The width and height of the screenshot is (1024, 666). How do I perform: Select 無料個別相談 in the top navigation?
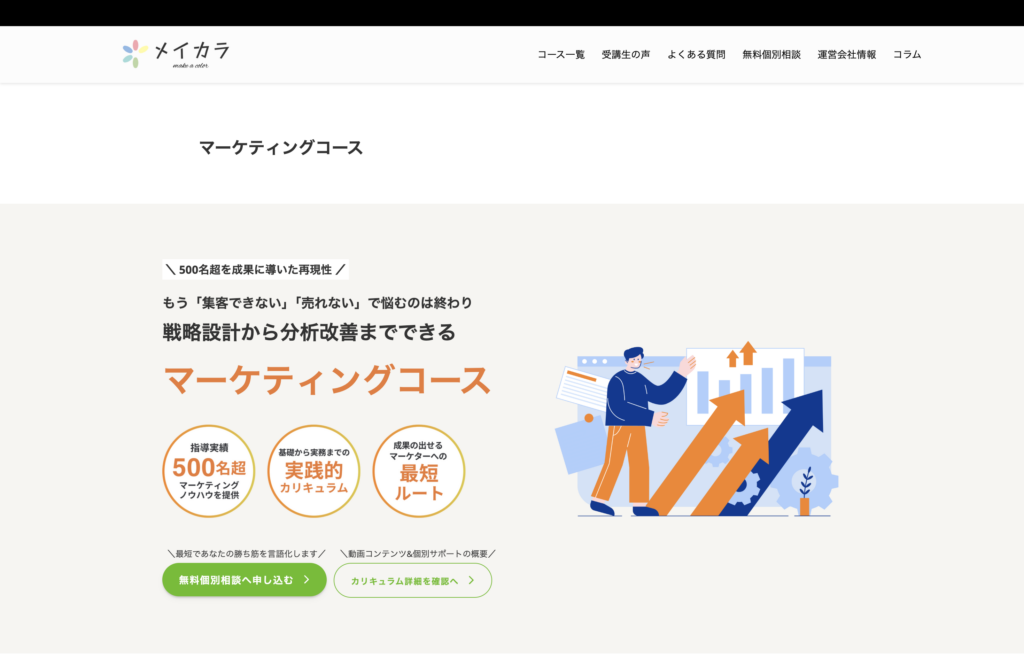click(771, 55)
